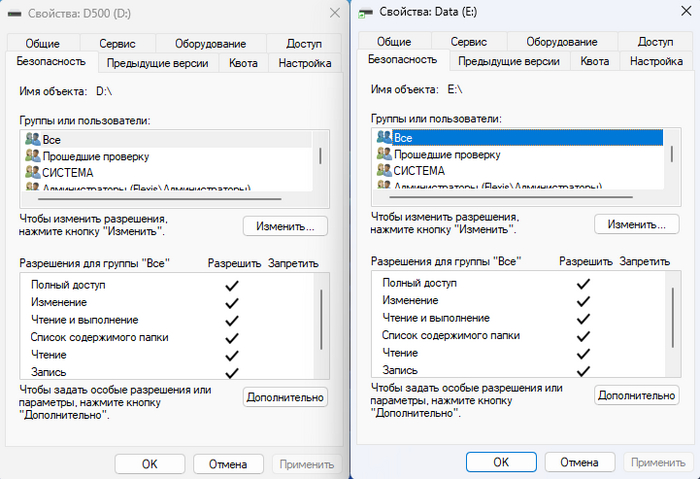The image size is (700, 479).
Task: Click the drive icon in Data (E:) title bar
Action: click(368, 11)
